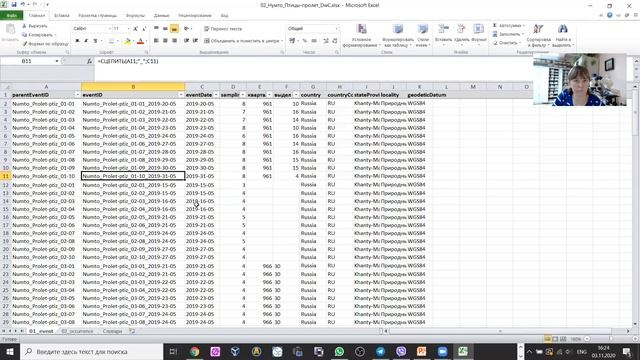
Task: Click the Windows taskbar search box
Action: click(x=91, y=351)
